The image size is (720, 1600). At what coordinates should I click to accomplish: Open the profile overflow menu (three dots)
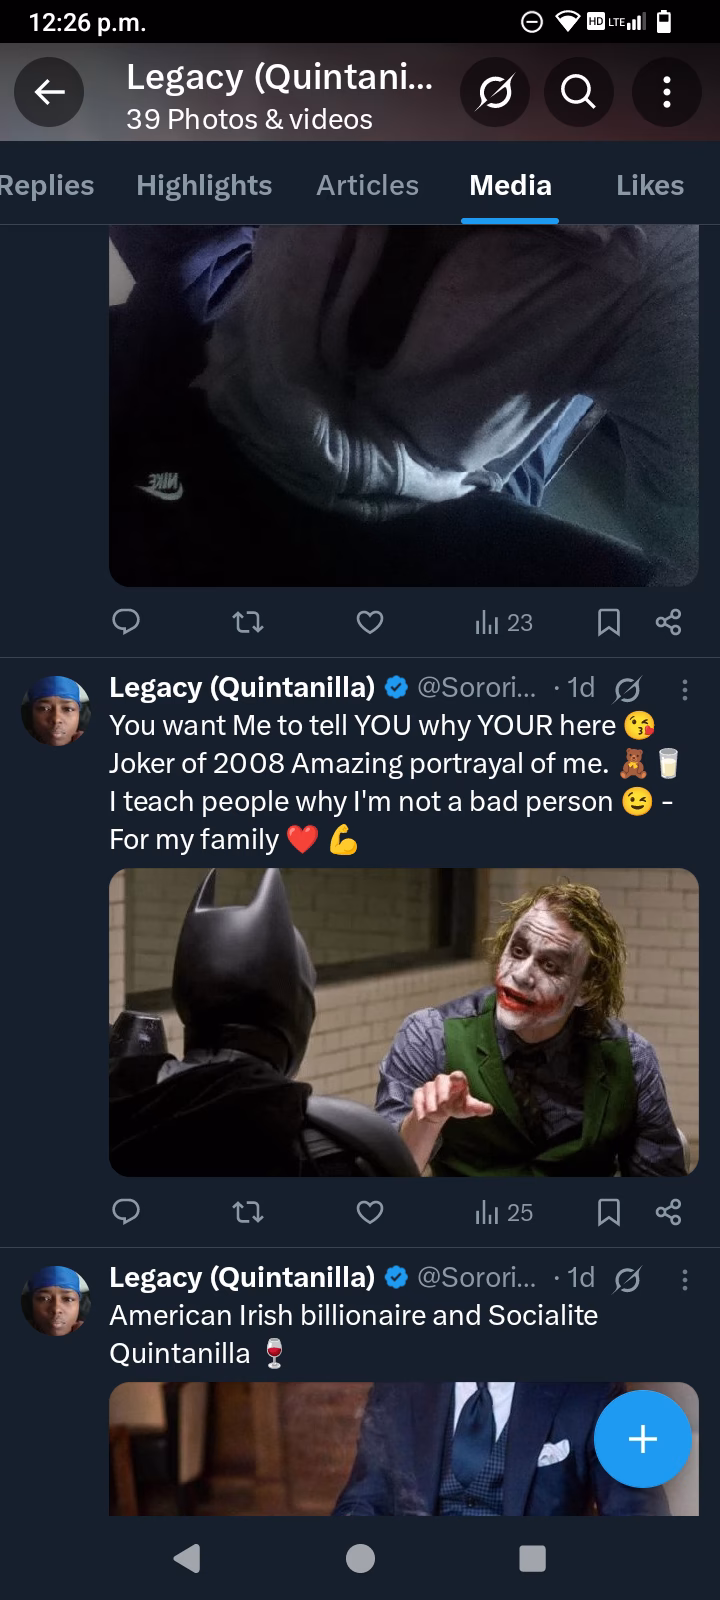click(x=666, y=92)
